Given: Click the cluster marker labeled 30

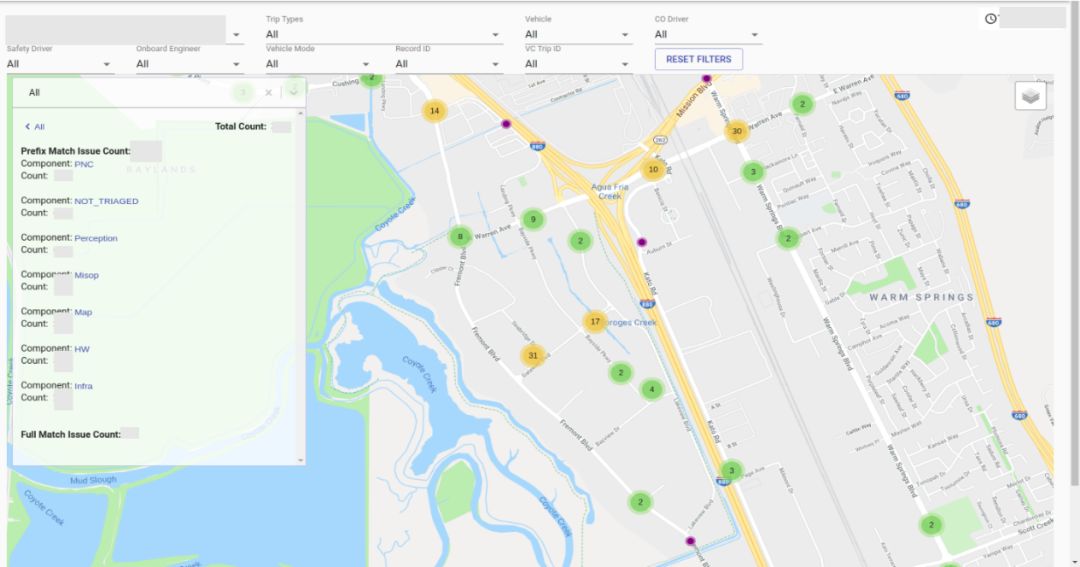Looking at the screenshot, I should pyautogui.click(x=736, y=131).
